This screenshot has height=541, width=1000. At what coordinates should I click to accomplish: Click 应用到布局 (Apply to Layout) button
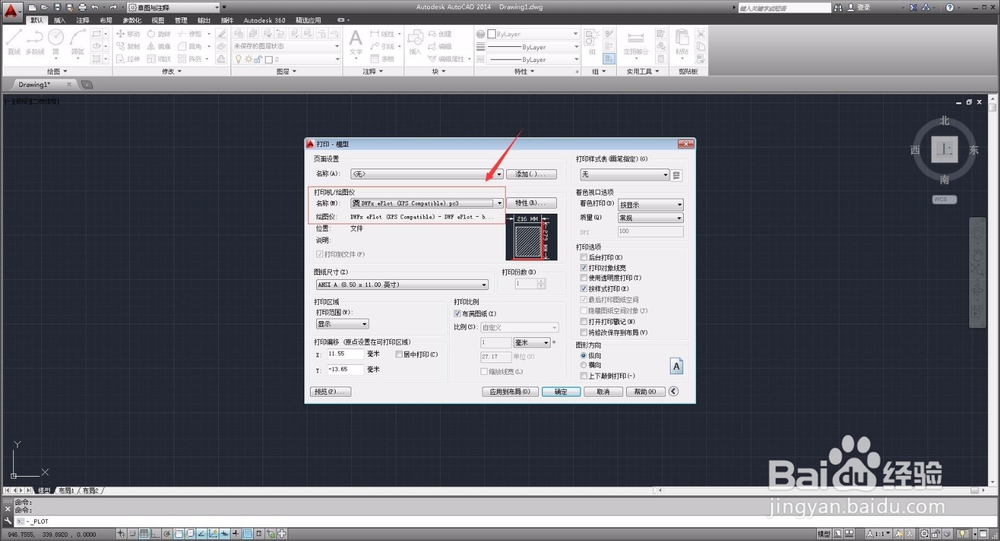coord(510,392)
